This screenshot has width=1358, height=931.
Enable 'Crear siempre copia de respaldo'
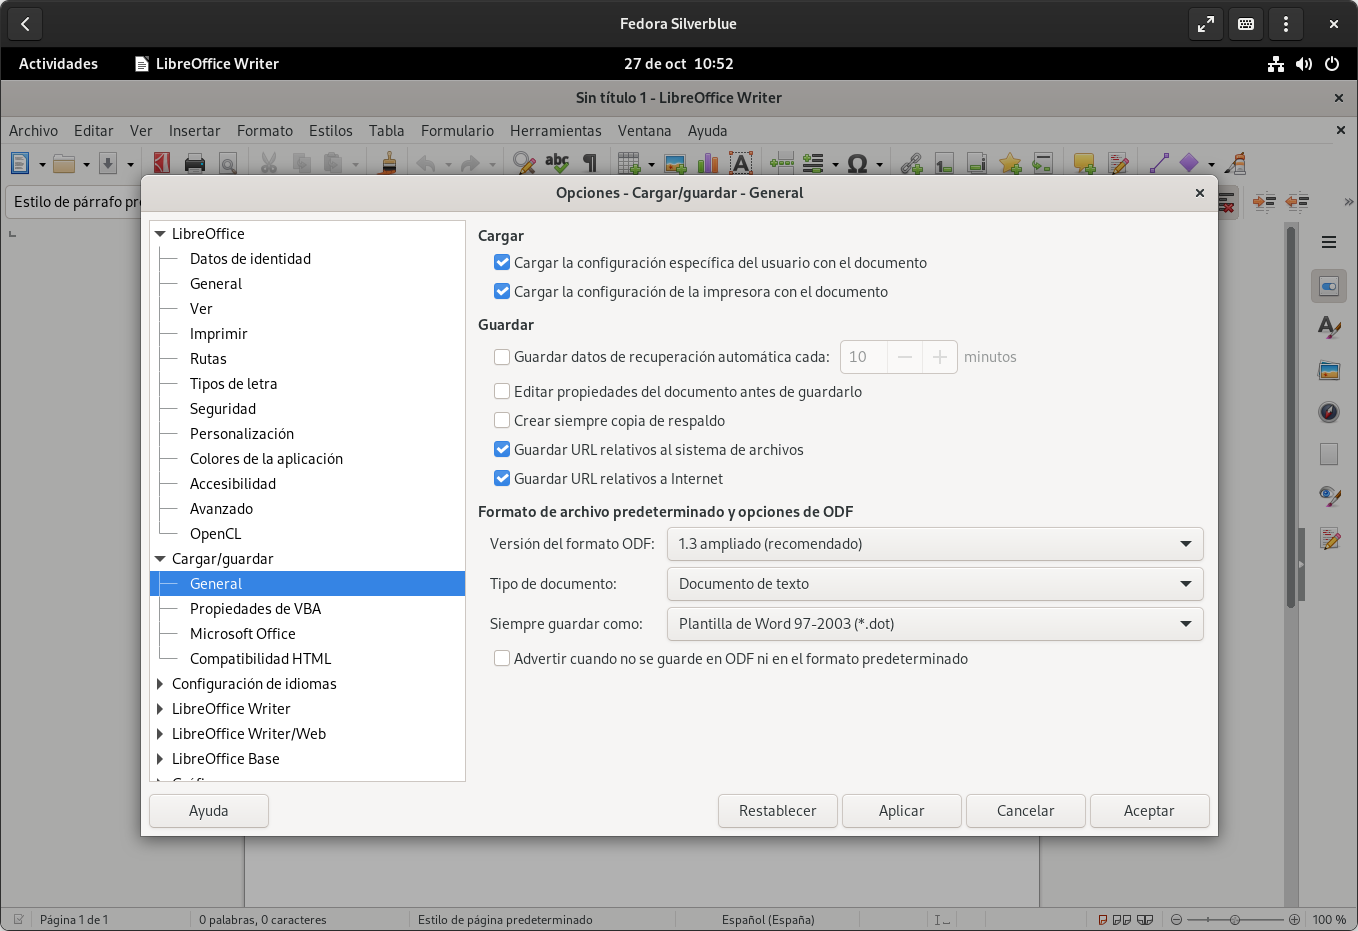(x=502, y=421)
